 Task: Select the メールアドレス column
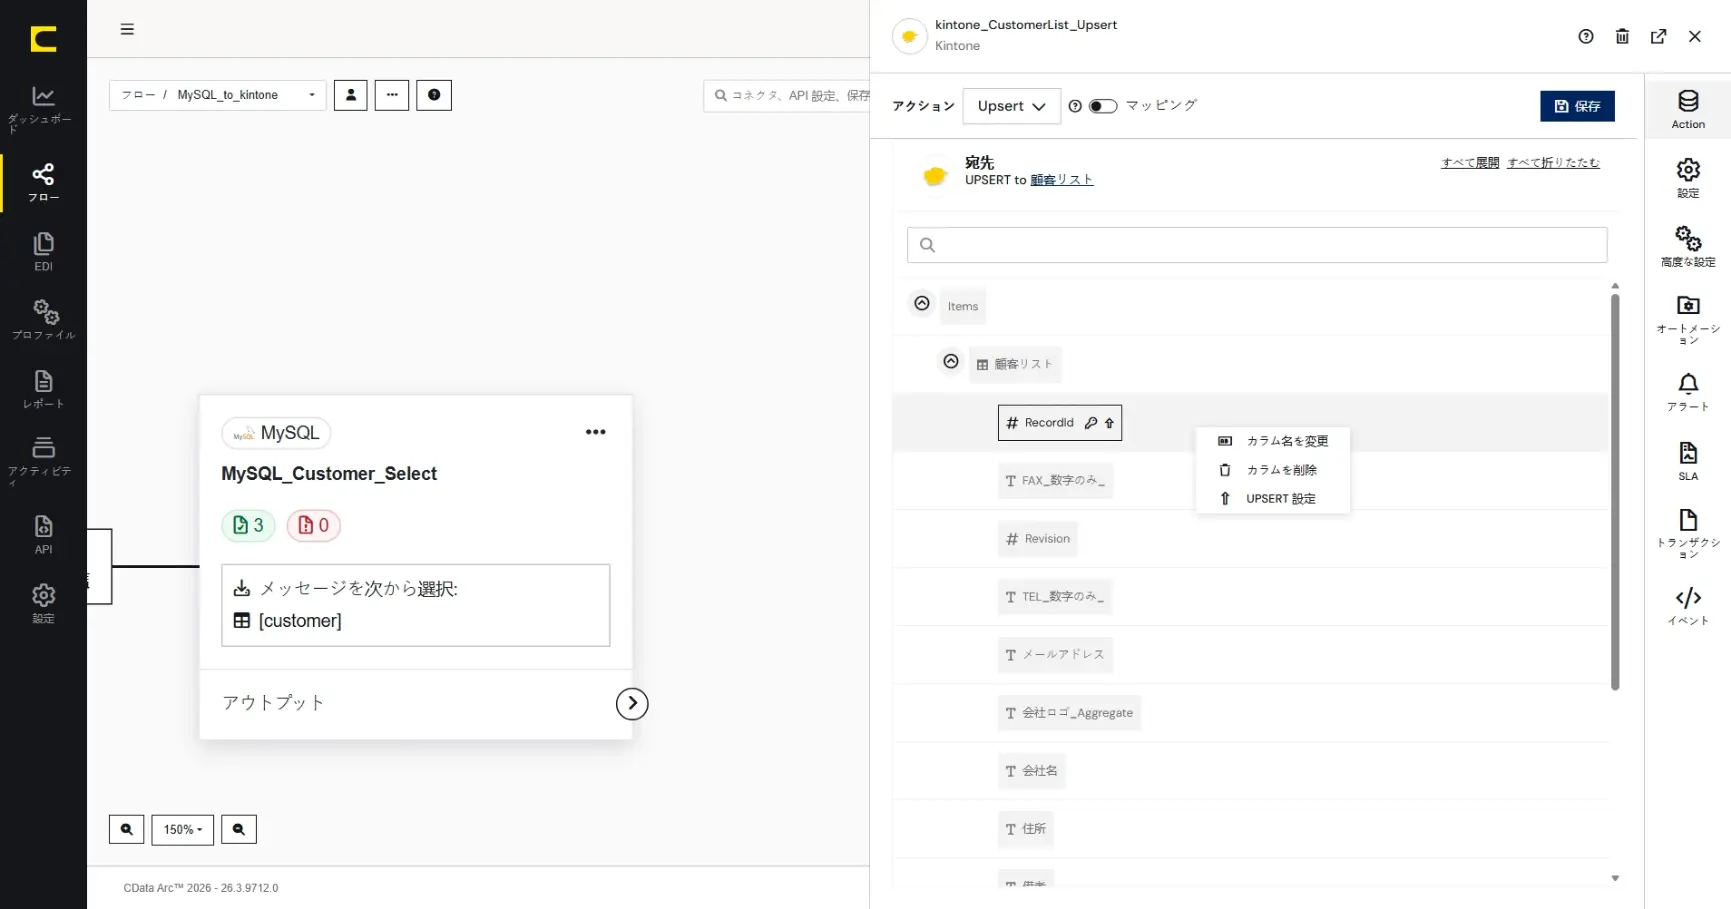tap(1055, 655)
